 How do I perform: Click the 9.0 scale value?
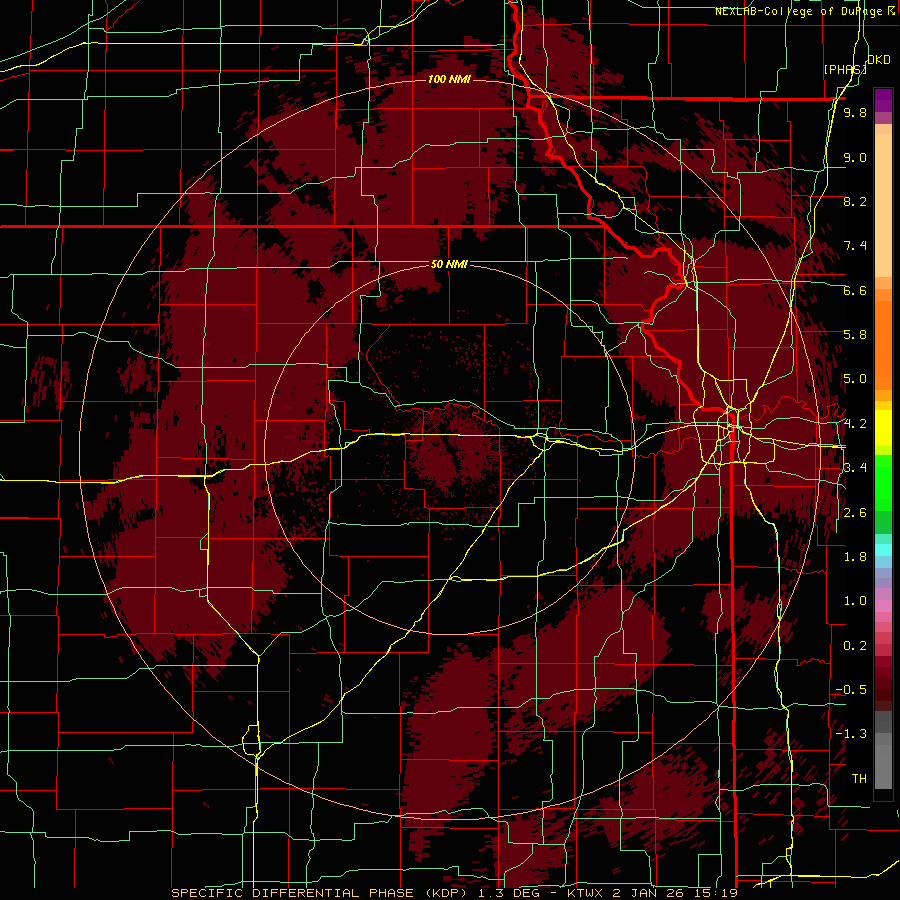click(x=855, y=157)
